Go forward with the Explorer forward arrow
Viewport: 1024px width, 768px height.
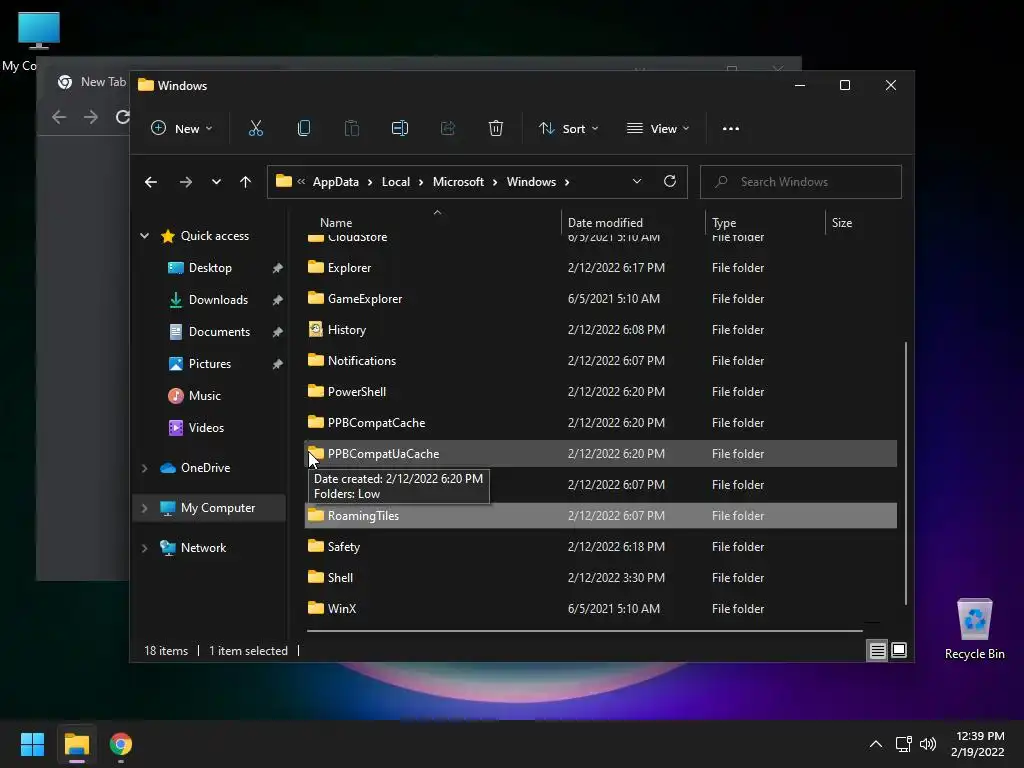tap(185, 182)
